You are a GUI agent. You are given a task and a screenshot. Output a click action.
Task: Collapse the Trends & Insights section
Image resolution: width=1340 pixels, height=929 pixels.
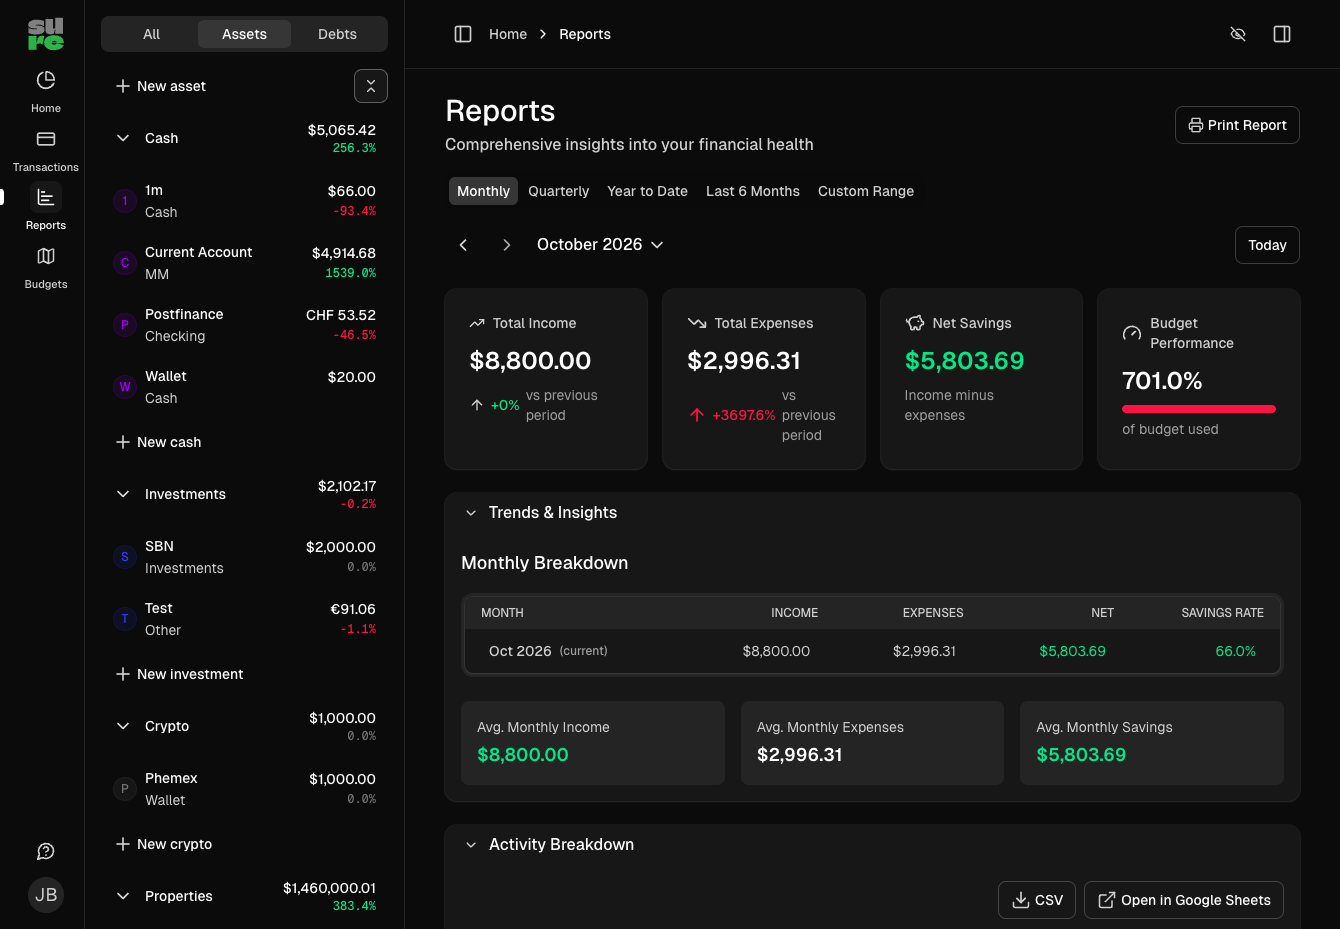click(x=471, y=513)
